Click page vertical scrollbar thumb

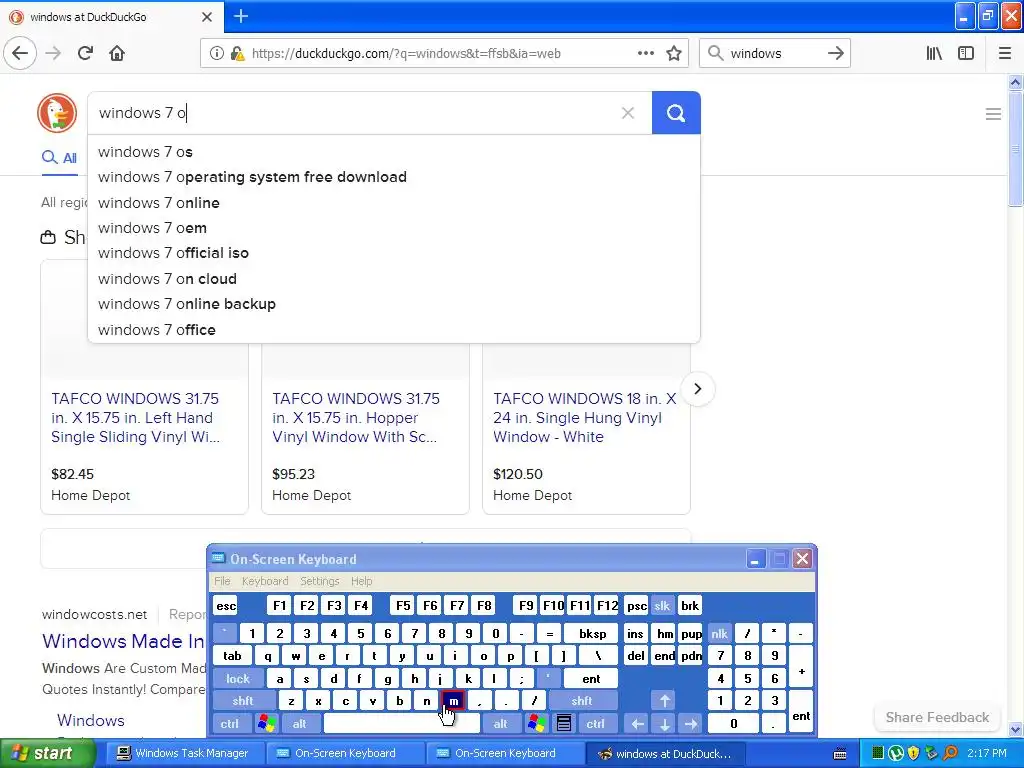1015,149
